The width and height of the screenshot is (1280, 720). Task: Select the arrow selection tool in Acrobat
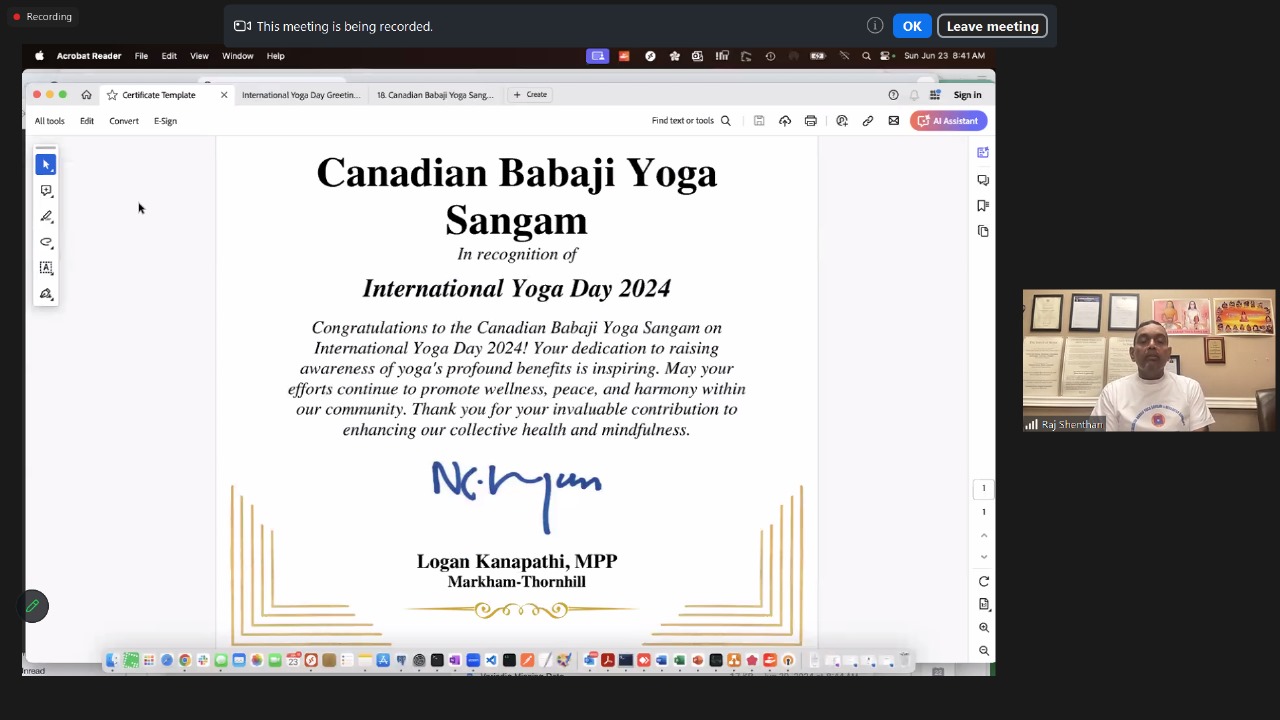click(46, 164)
